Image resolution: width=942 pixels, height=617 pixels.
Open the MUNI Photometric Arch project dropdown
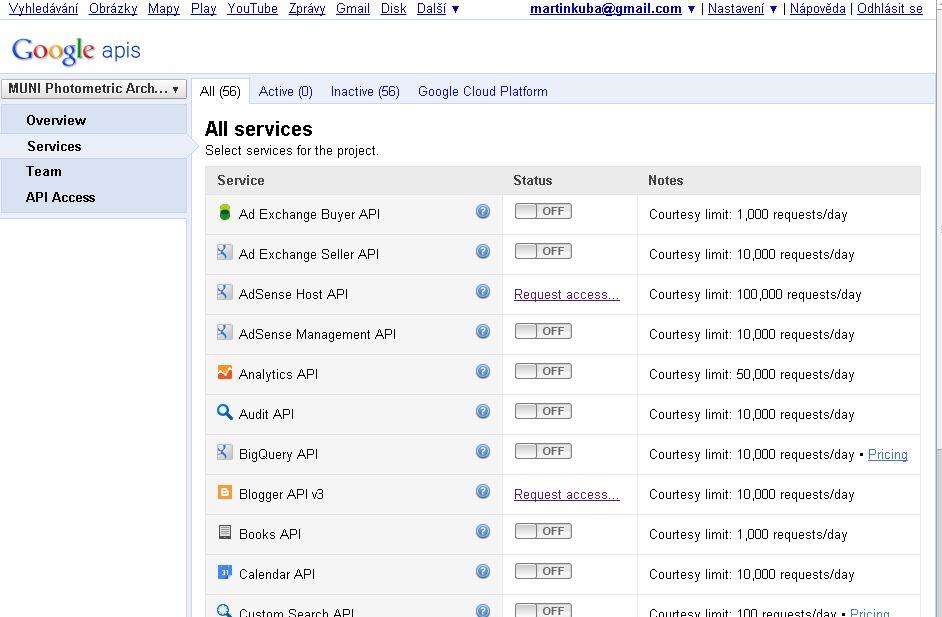[94, 89]
